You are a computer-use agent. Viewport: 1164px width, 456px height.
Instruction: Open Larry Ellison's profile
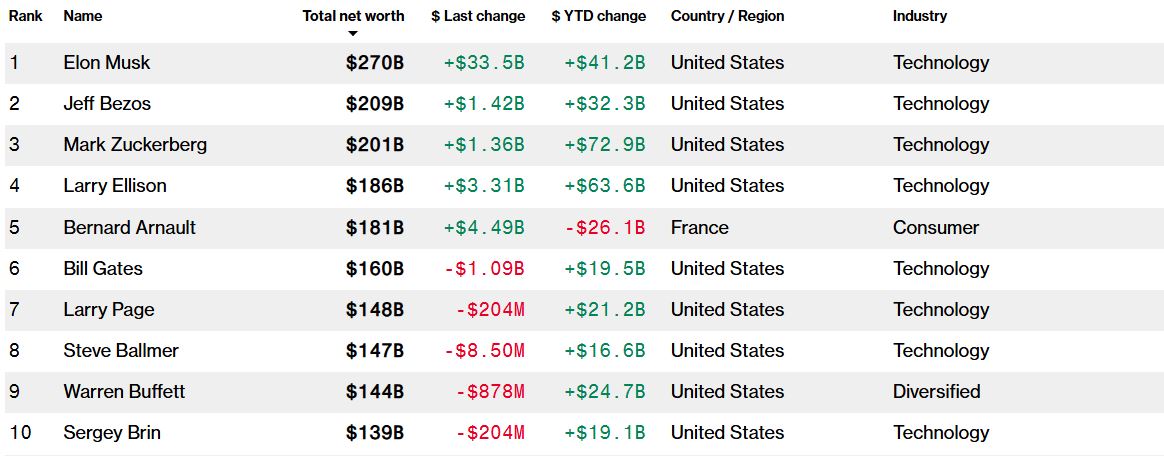115,186
